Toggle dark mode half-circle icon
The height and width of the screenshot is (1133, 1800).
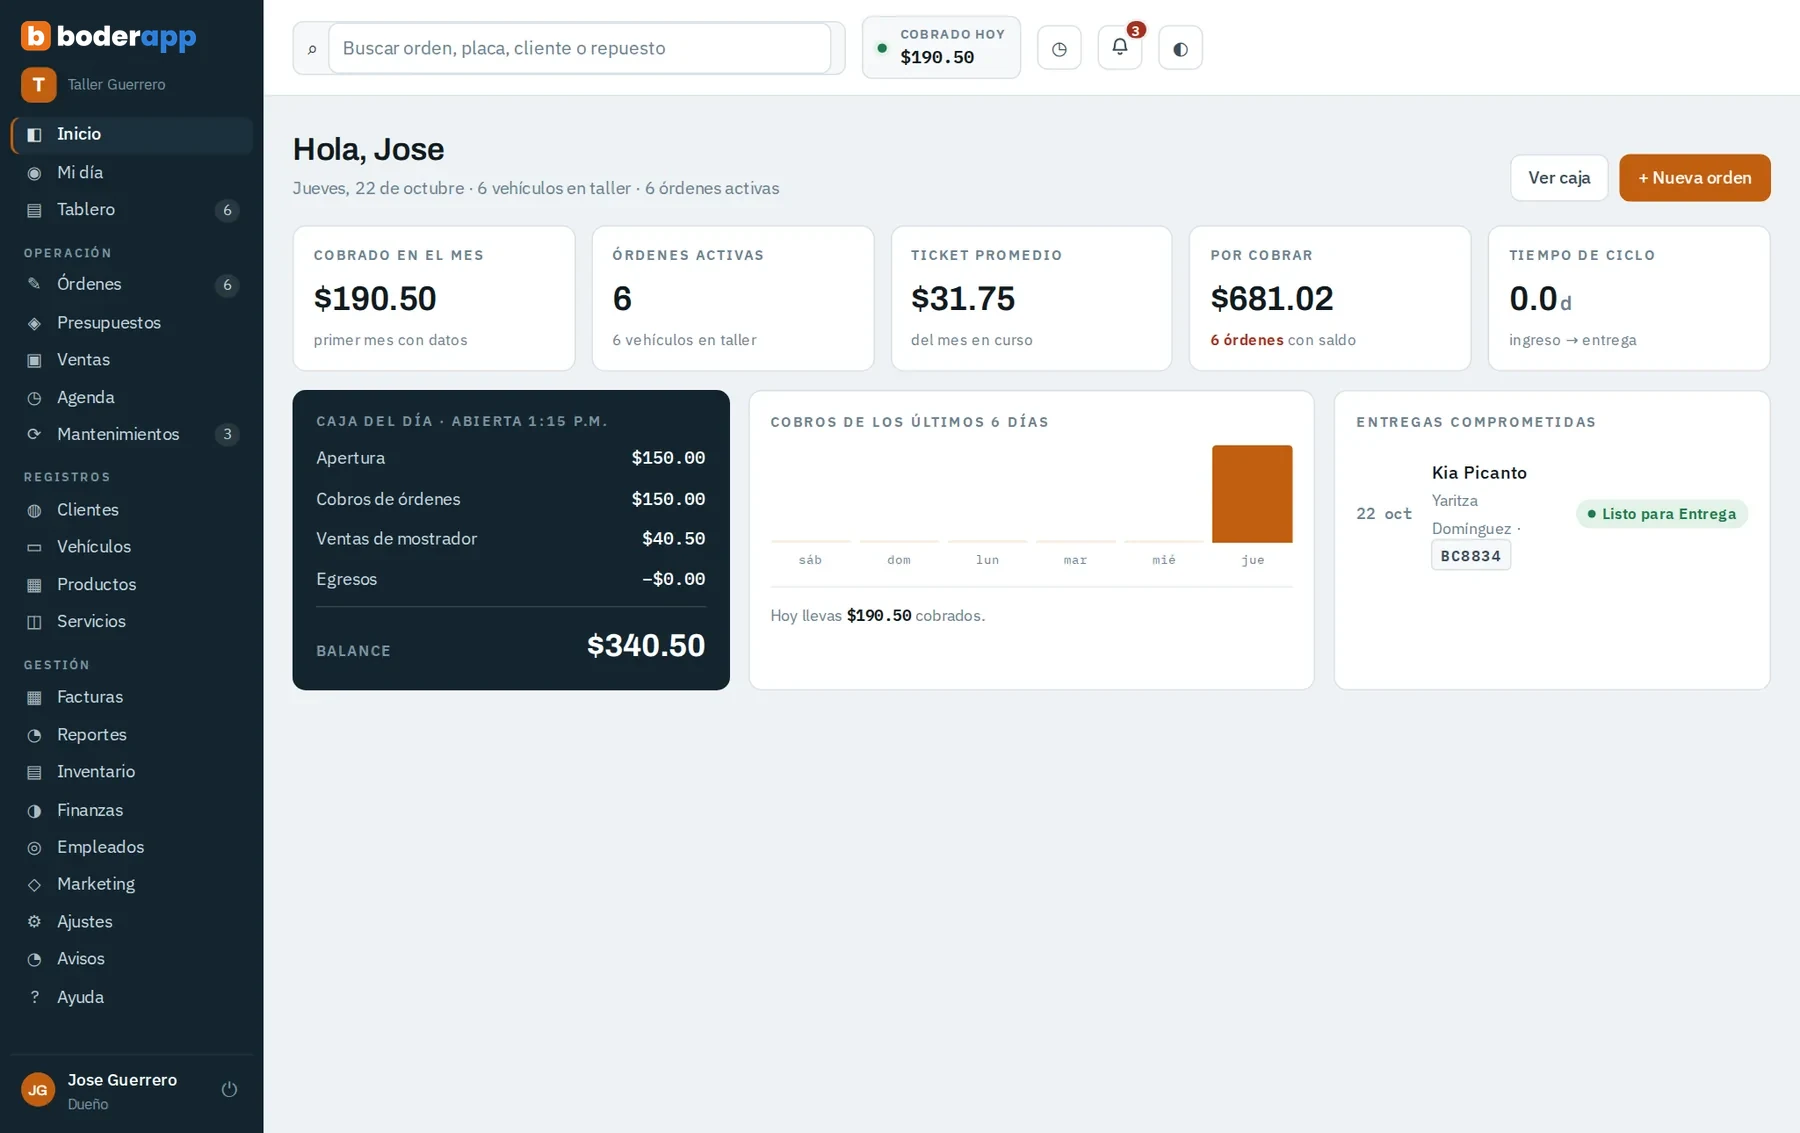pos(1180,48)
